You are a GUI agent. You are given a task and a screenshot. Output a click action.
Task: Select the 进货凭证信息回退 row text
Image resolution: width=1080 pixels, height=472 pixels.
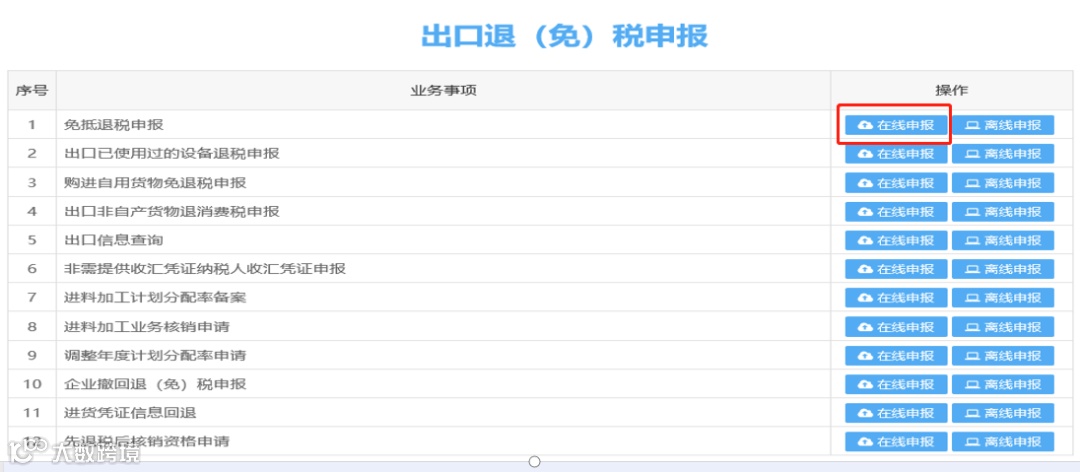pyautogui.click(x=130, y=413)
